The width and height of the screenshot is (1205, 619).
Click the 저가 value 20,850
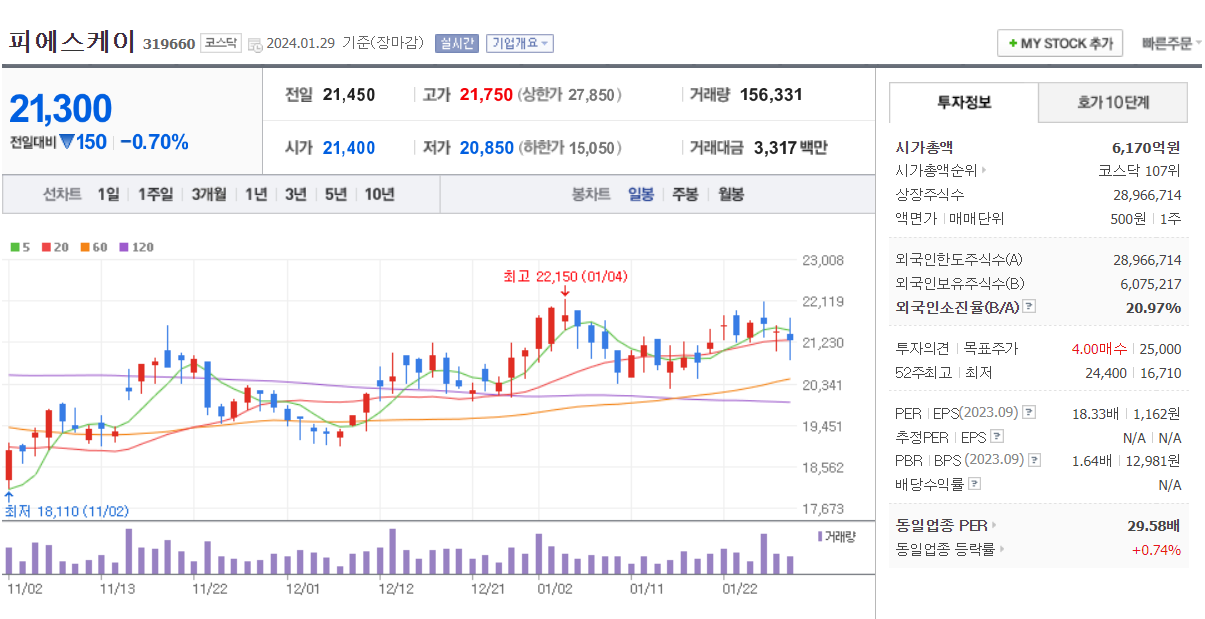[x=487, y=148]
